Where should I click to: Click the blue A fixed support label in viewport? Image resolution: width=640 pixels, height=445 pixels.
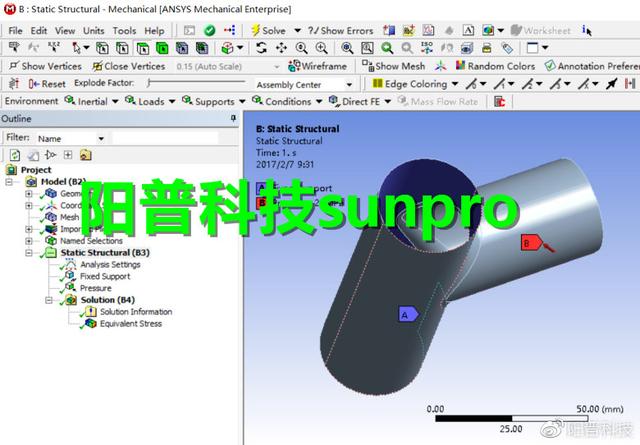point(409,314)
